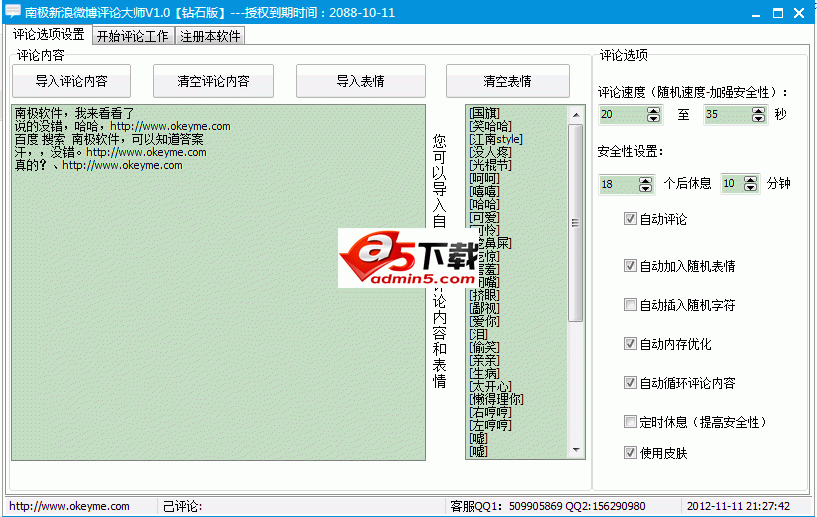This screenshot has width=817, height=517.
Task: Open the 注册本软件 tab
Action: point(210,36)
